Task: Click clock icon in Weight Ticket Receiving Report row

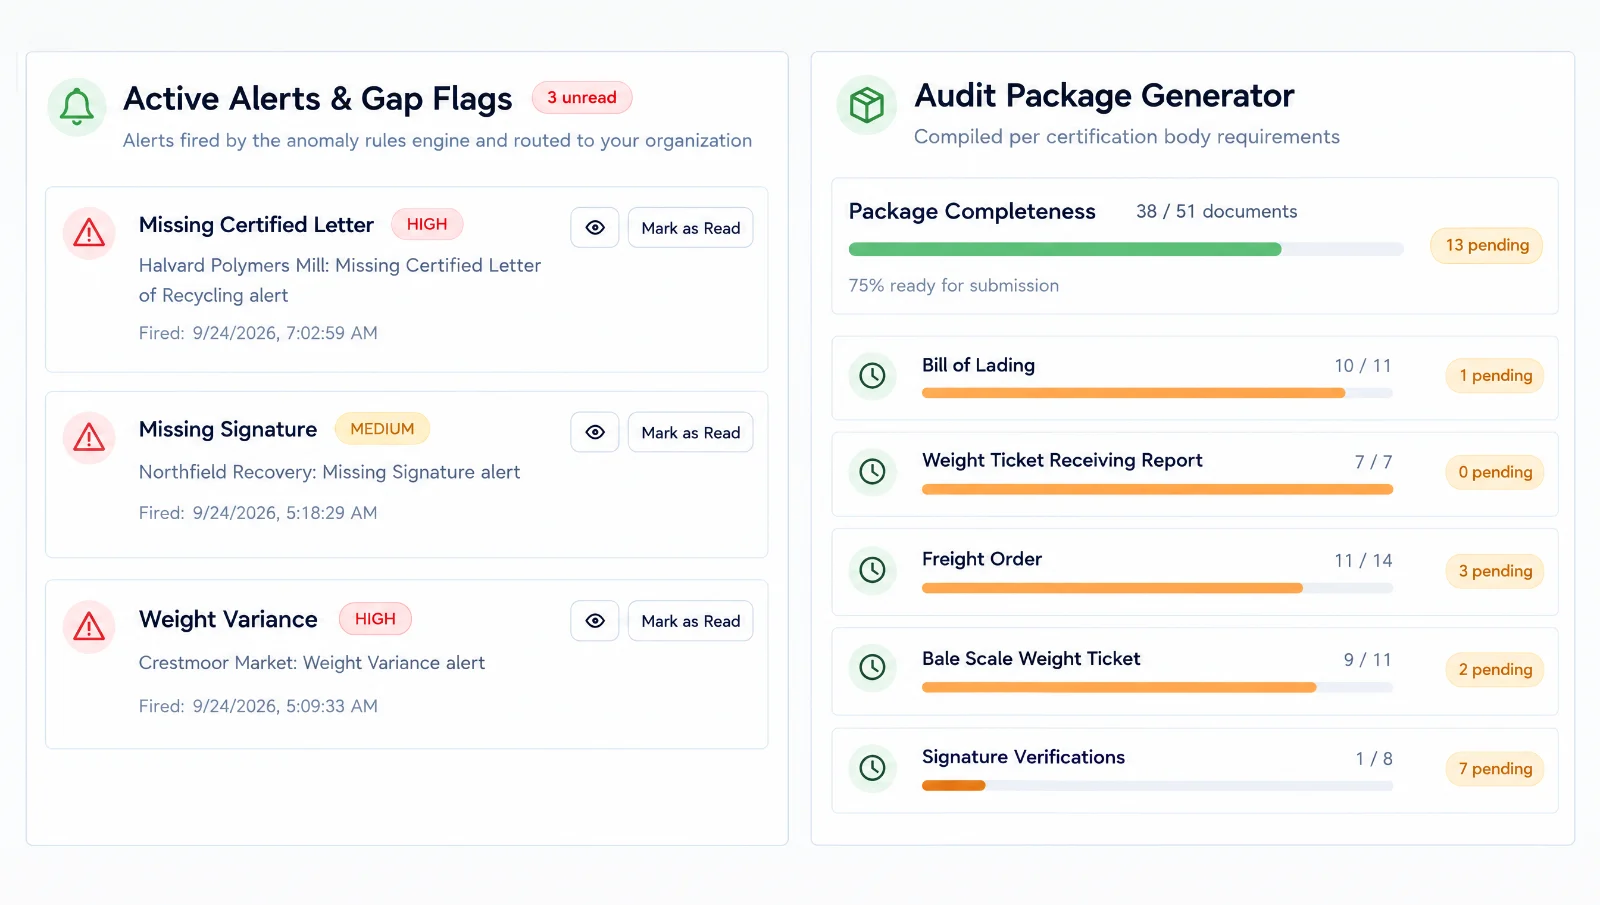Action: click(x=872, y=472)
